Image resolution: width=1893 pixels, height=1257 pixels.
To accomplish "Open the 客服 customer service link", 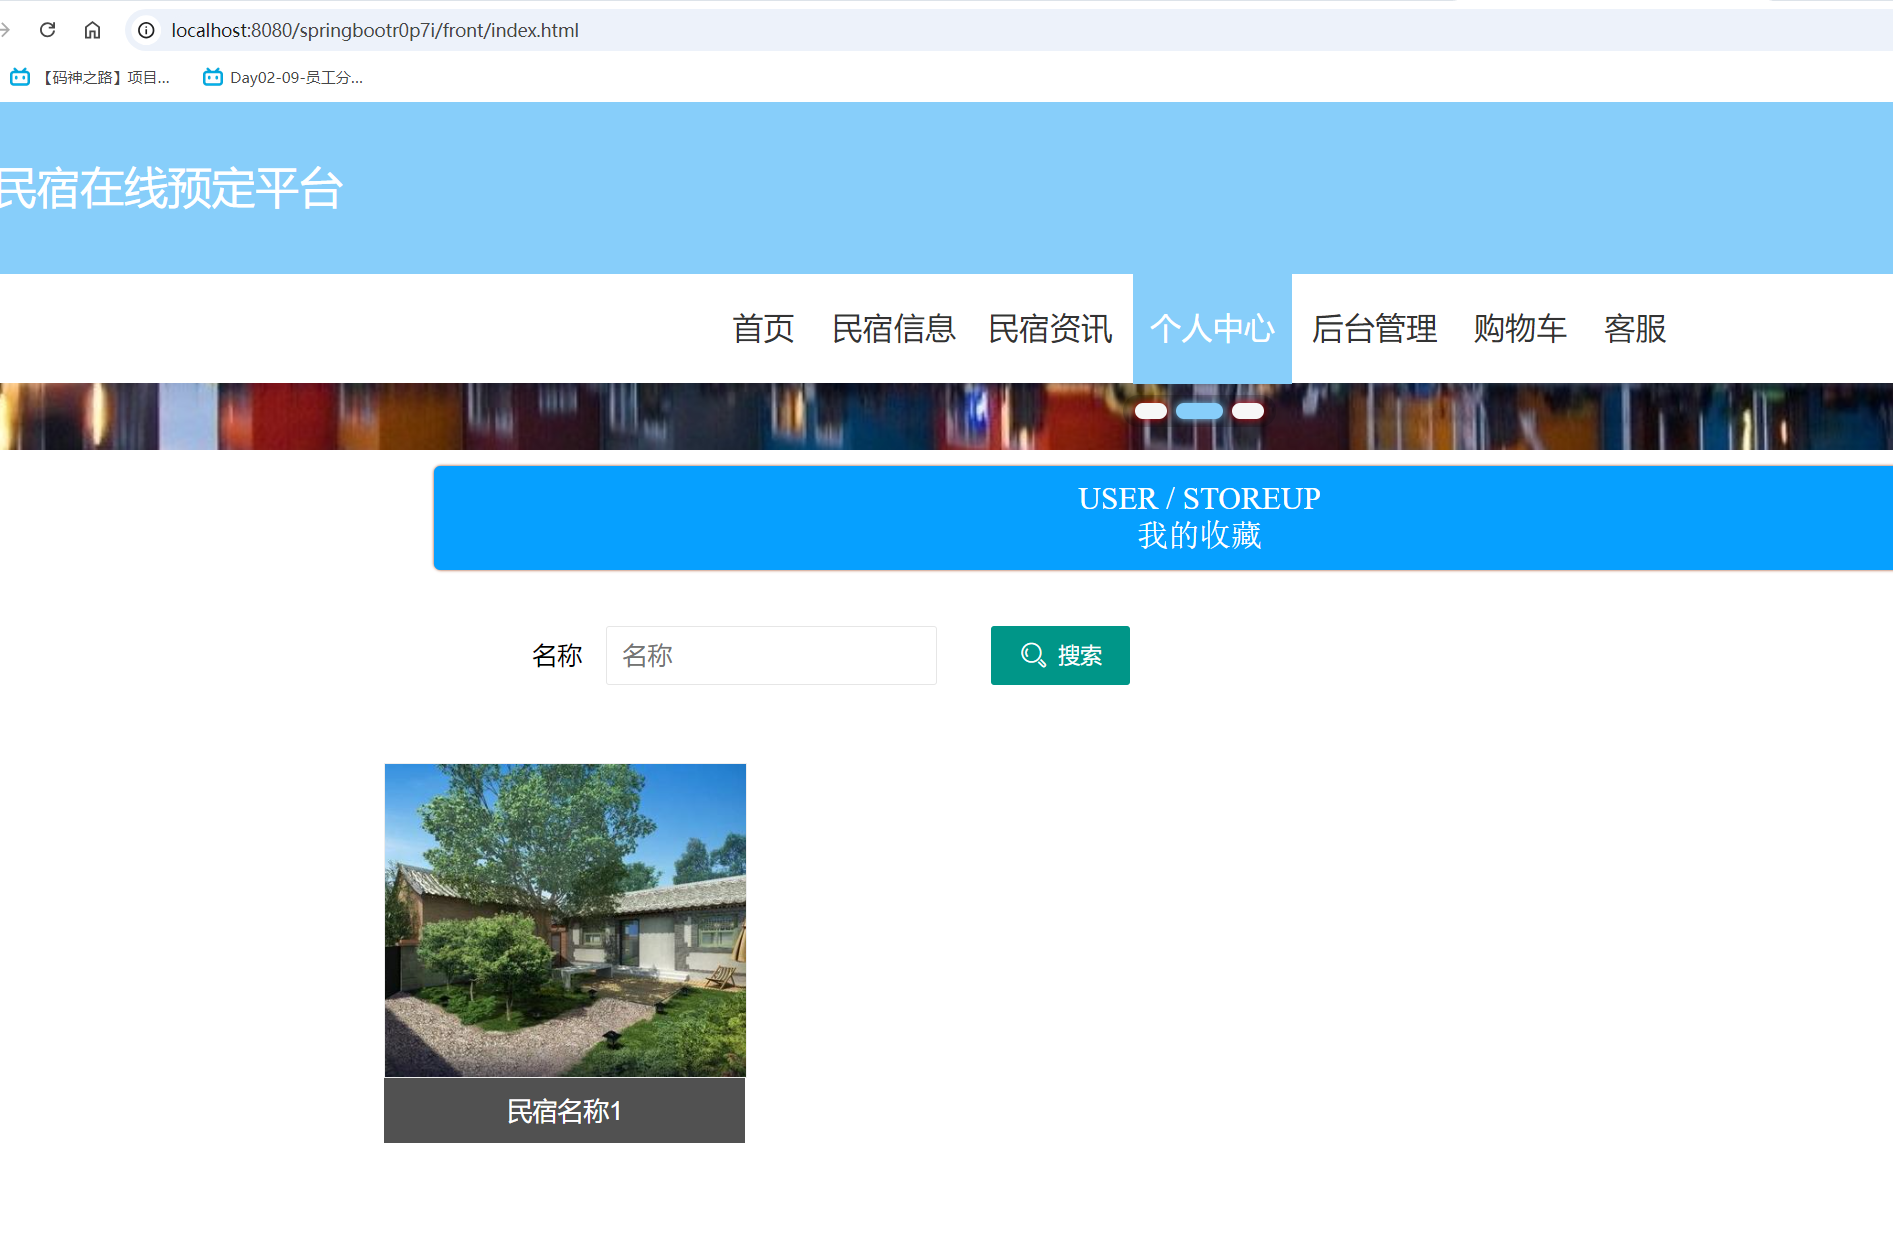I will tap(1634, 329).
